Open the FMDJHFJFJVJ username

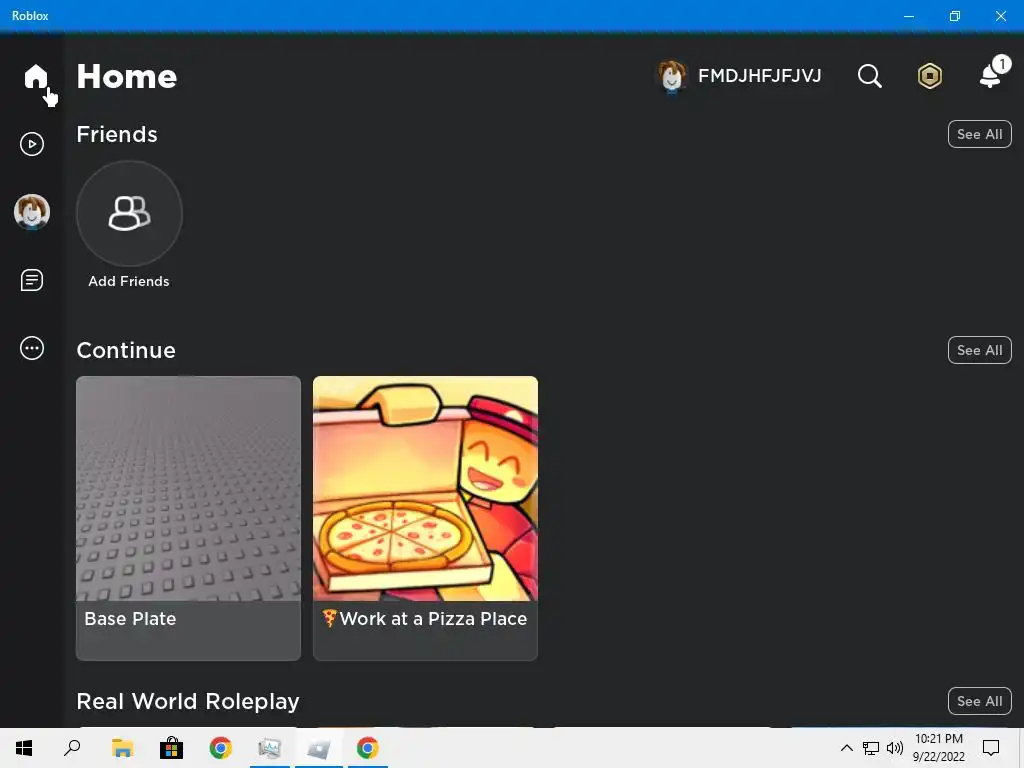click(x=760, y=76)
